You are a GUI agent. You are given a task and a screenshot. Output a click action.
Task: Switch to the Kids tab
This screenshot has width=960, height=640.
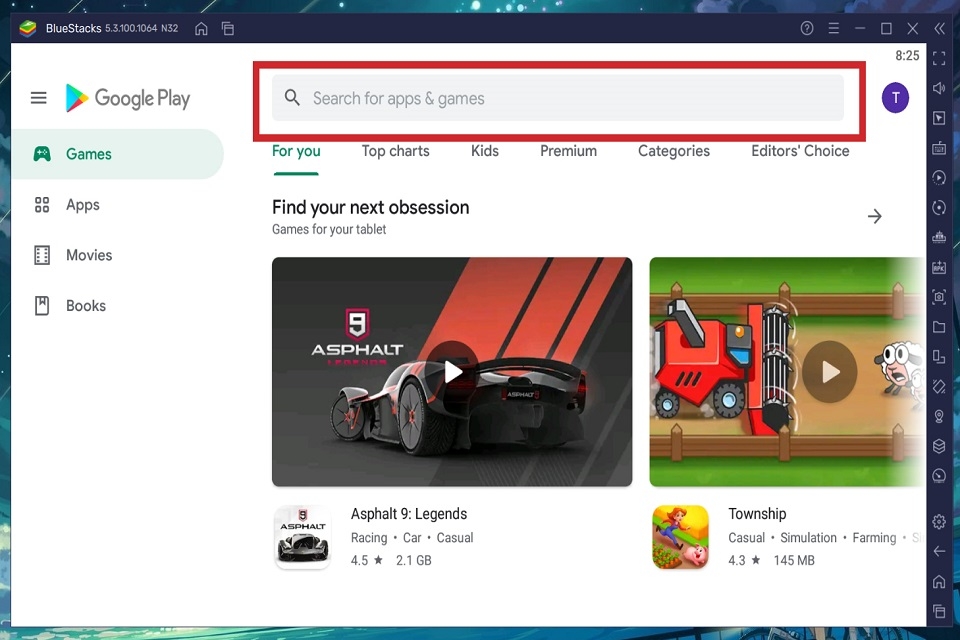(x=485, y=151)
